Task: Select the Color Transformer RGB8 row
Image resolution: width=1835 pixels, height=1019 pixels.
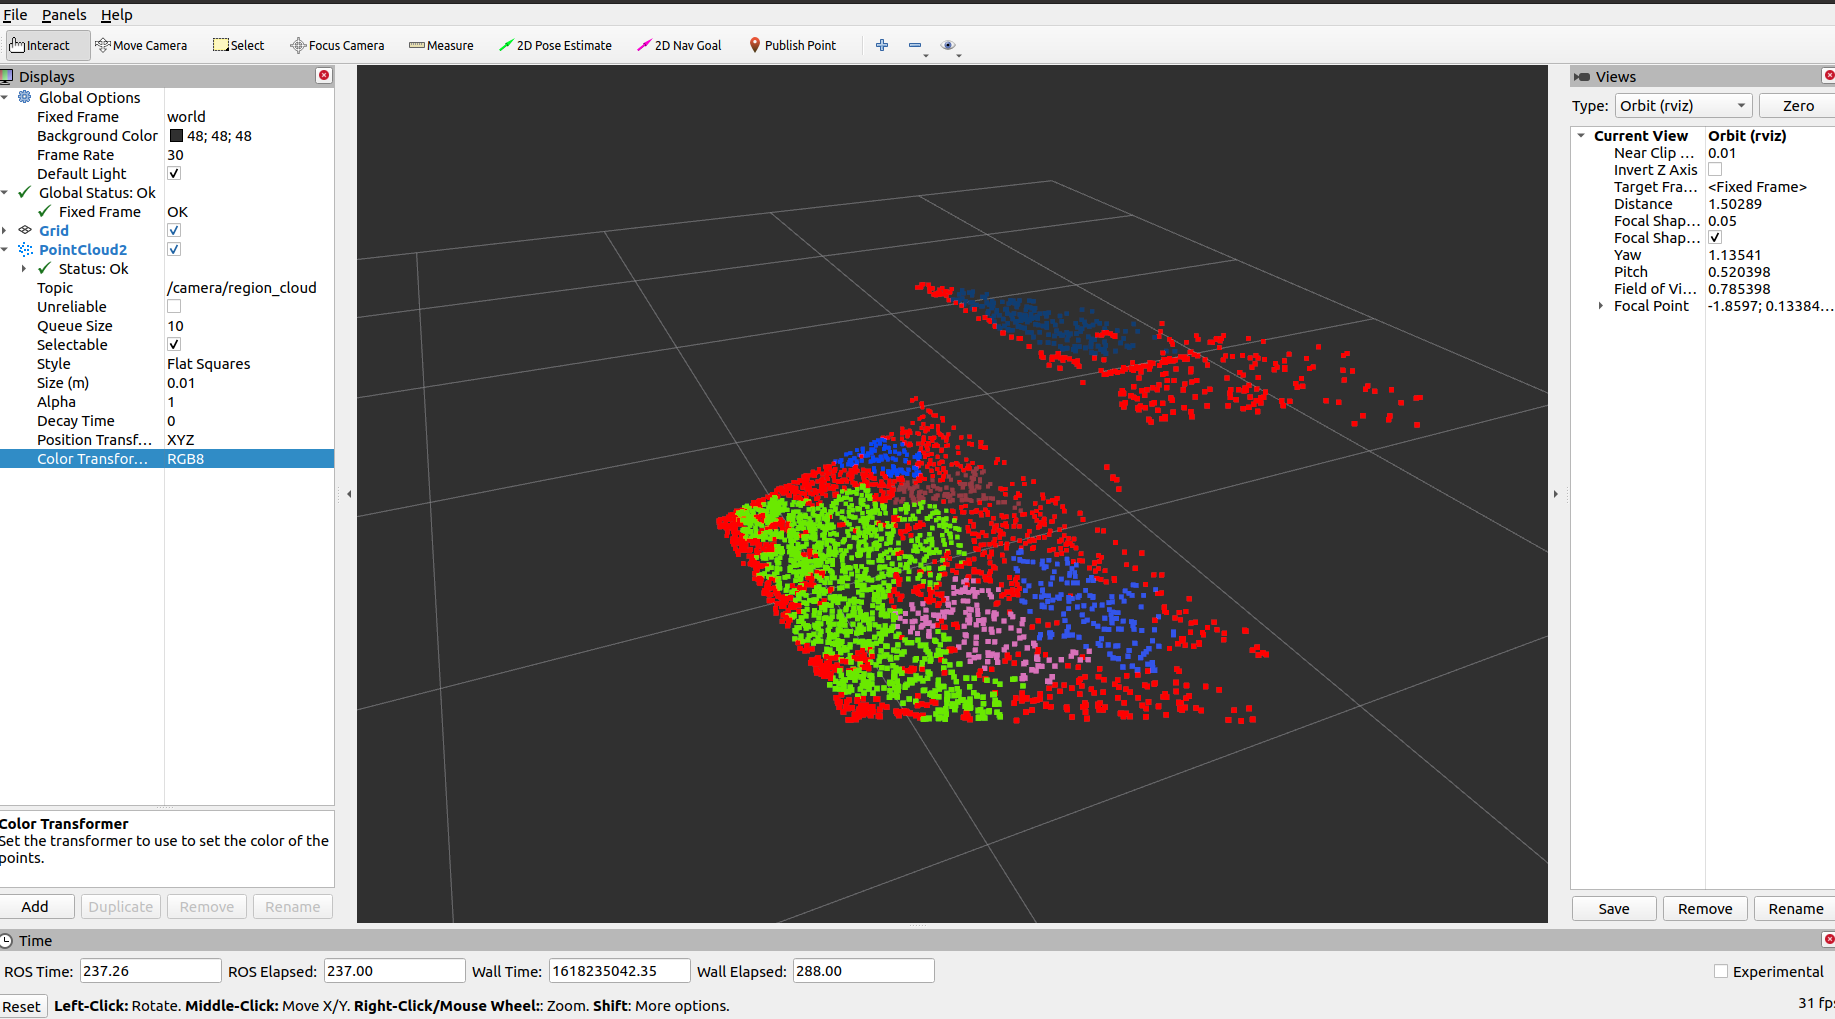Action: point(167,458)
